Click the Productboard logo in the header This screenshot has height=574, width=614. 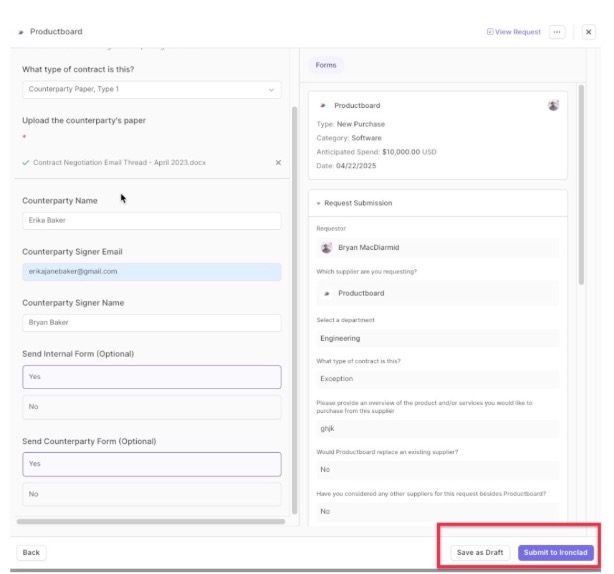pos(21,32)
